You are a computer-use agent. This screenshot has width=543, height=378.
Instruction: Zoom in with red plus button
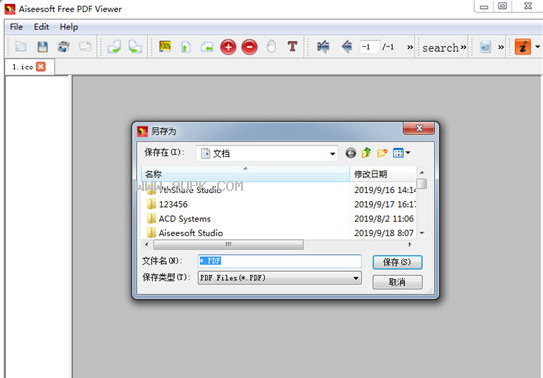(228, 47)
